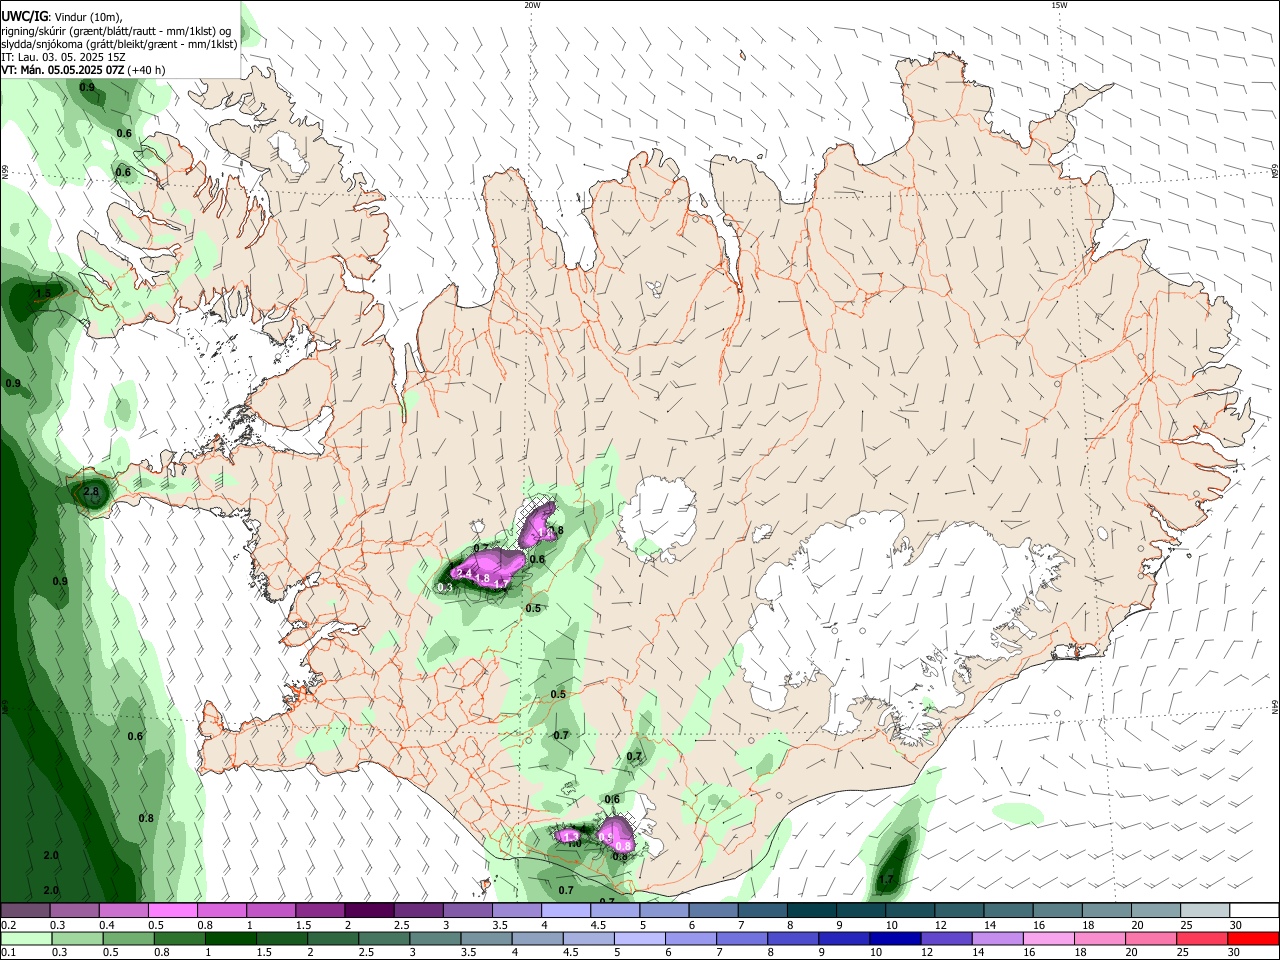
Task: Click the 'VT: Mán. 05.05.2025 07Z (+40 h)' line
Action: [x=83, y=70]
